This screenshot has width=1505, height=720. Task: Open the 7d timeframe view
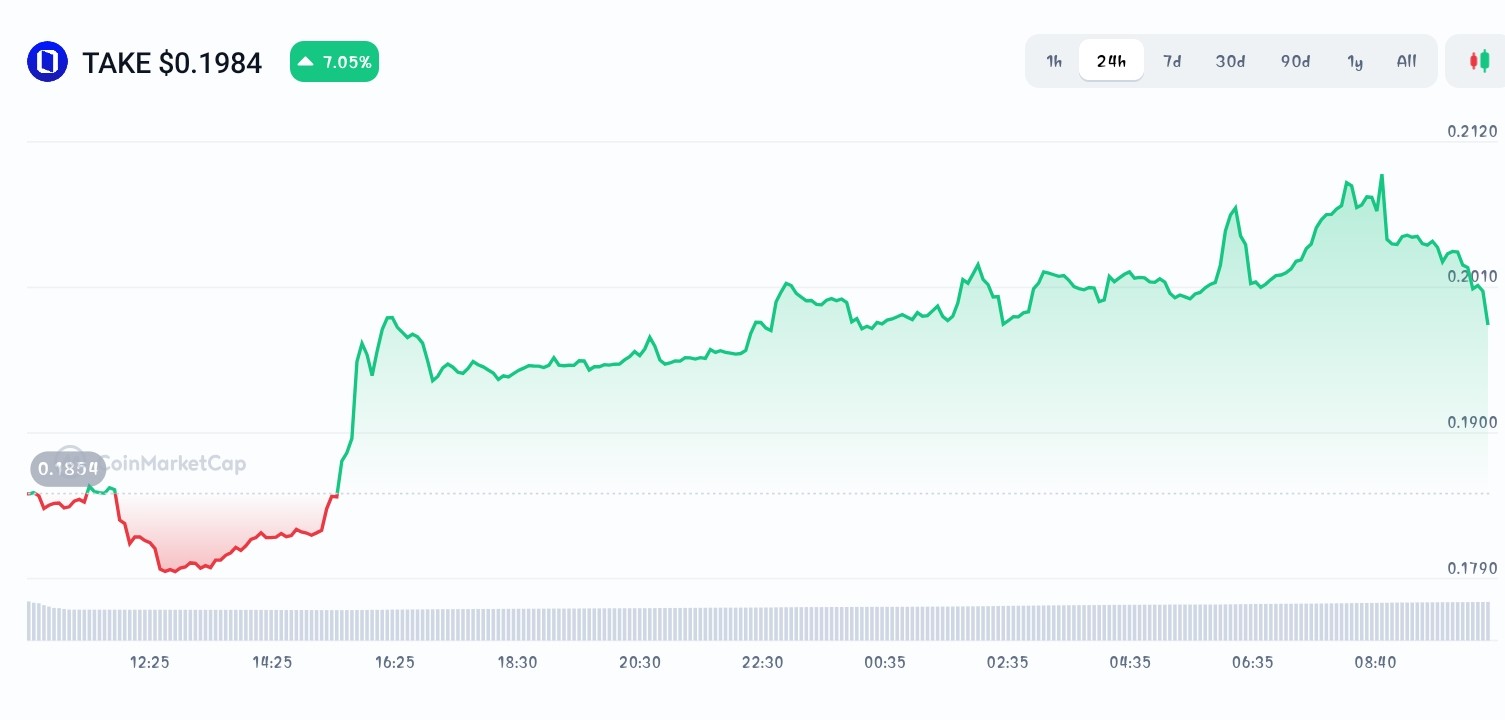1172,61
